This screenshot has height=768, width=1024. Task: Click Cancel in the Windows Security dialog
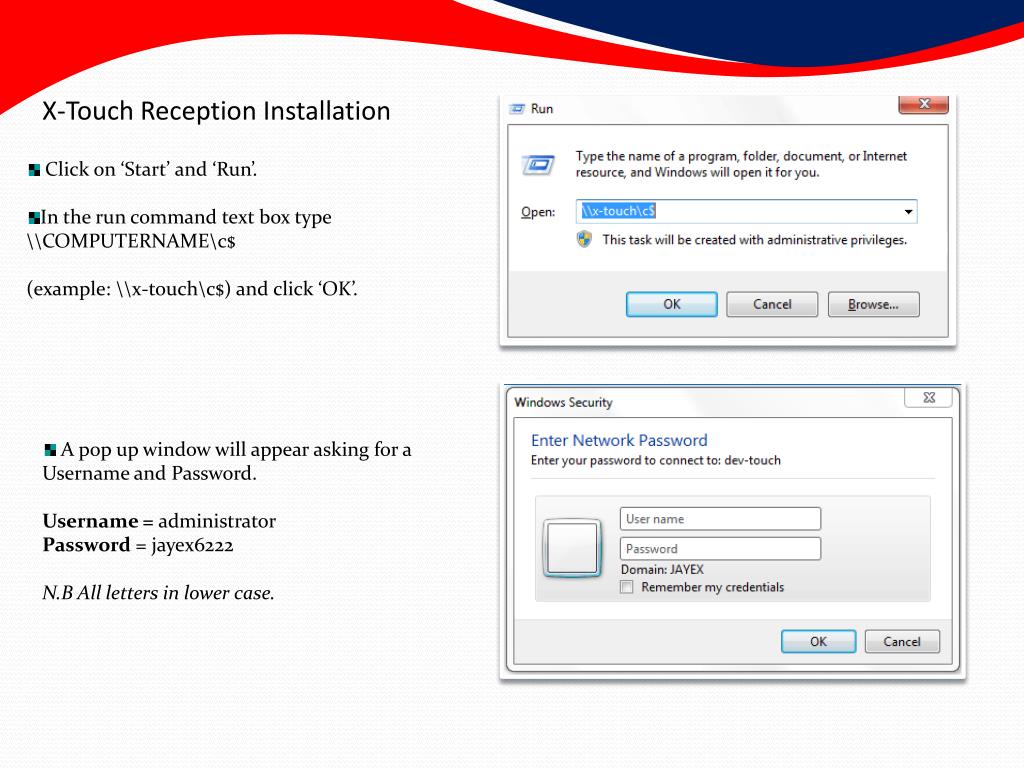(902, 641)
